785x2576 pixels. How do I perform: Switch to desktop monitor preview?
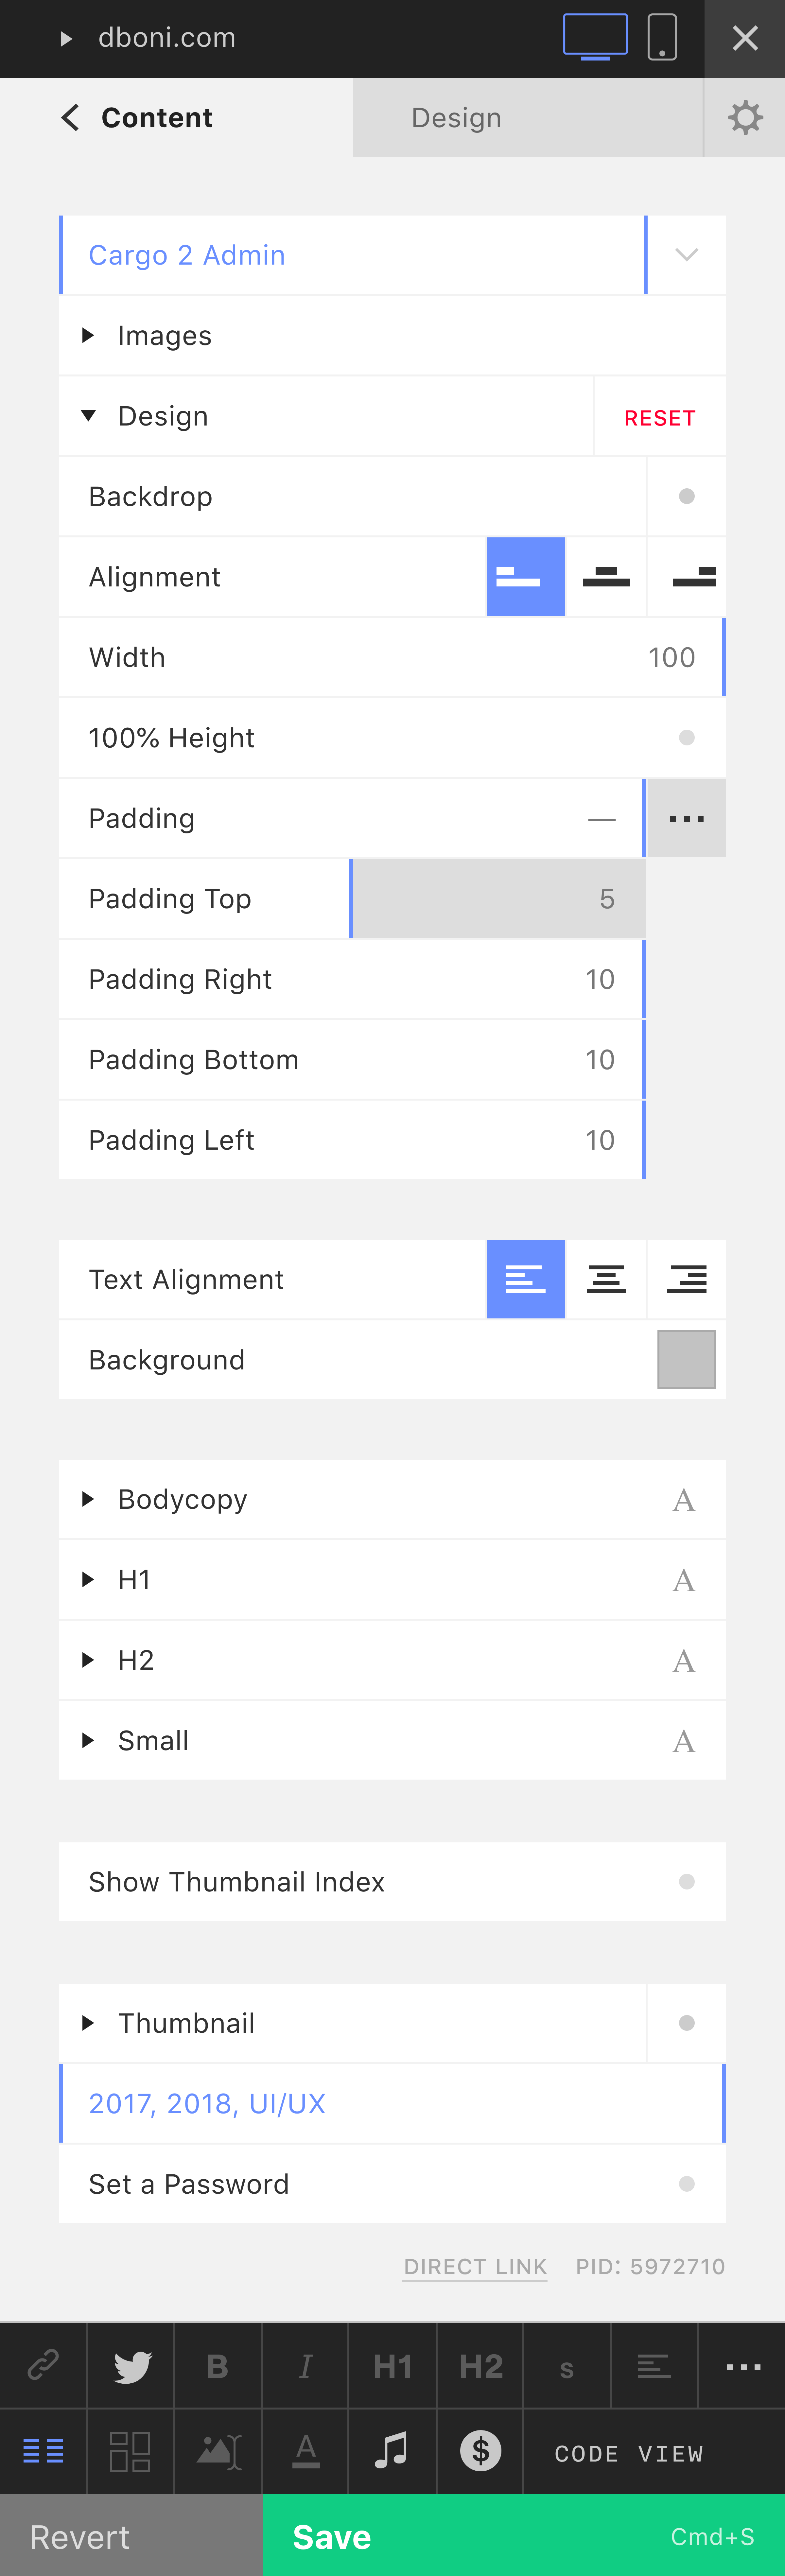pyautogui.click(x=595, y=38)
